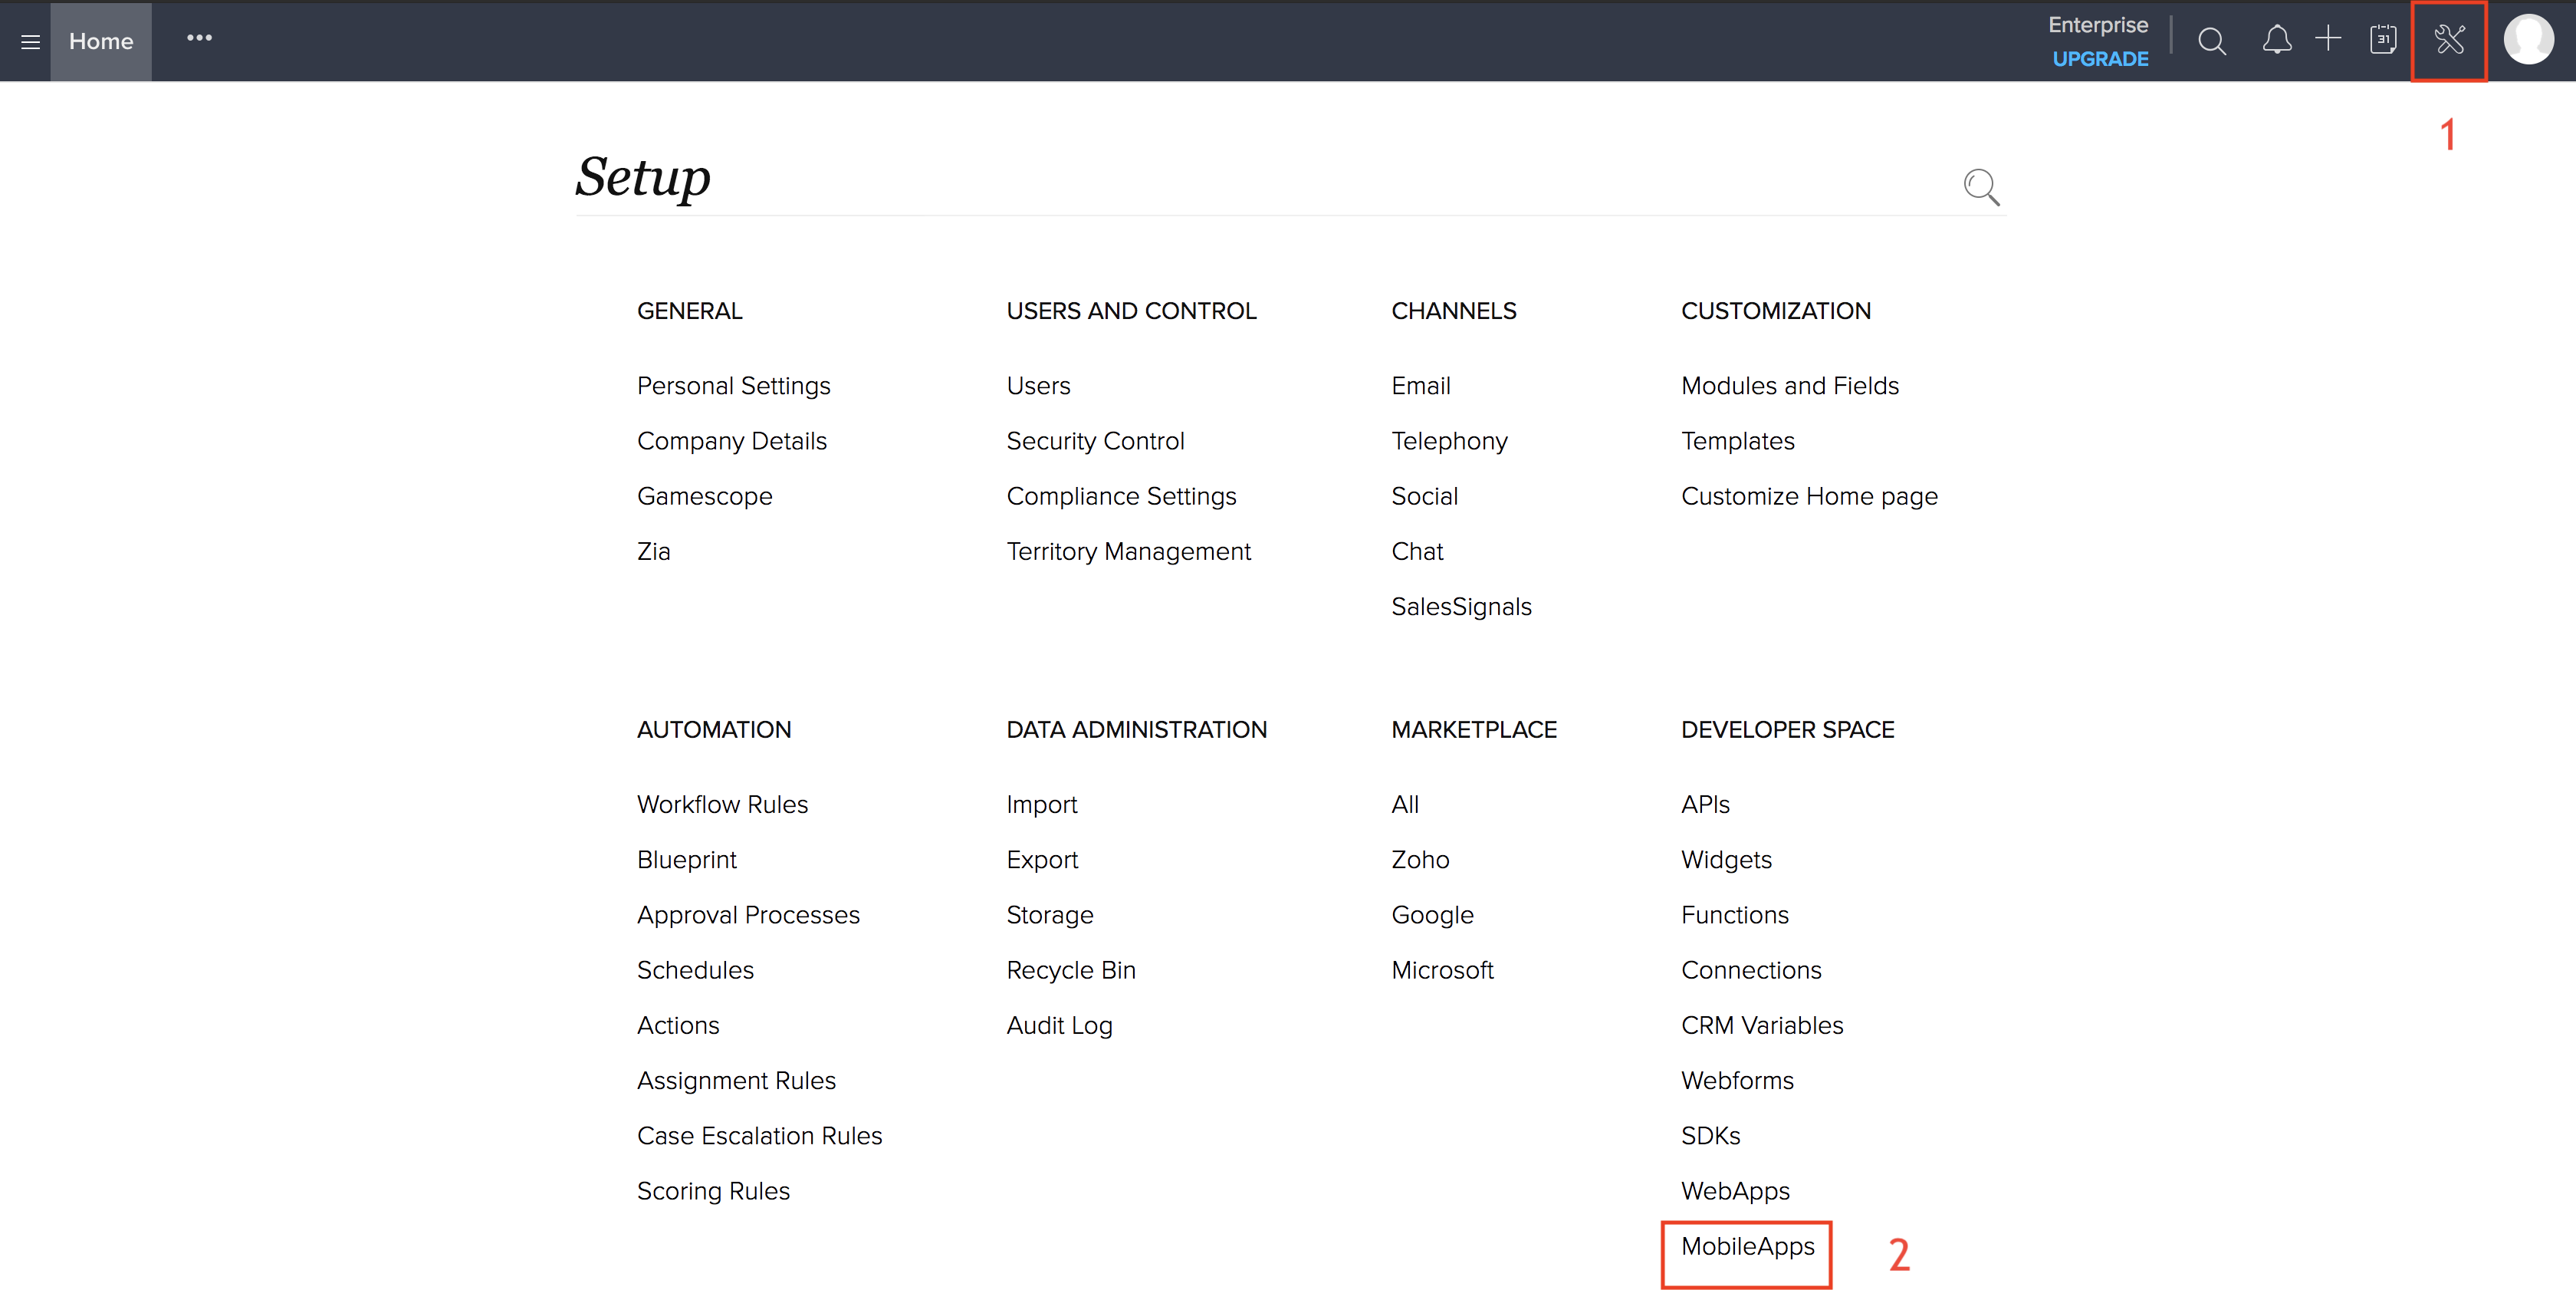2576x1290 pixels.
Task: Open the Recycle Bin
Action: (1070, 971)
